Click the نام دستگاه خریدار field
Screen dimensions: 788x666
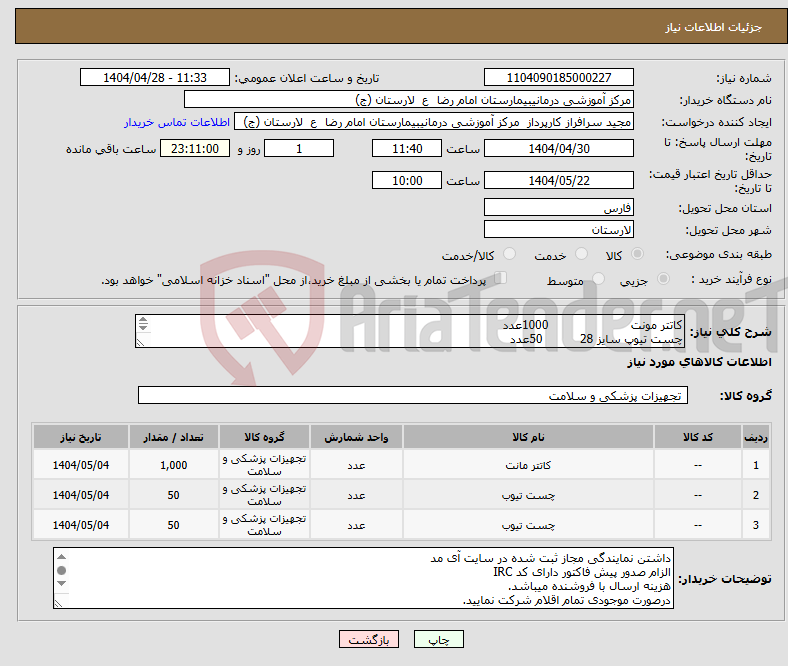click(409, 100)
